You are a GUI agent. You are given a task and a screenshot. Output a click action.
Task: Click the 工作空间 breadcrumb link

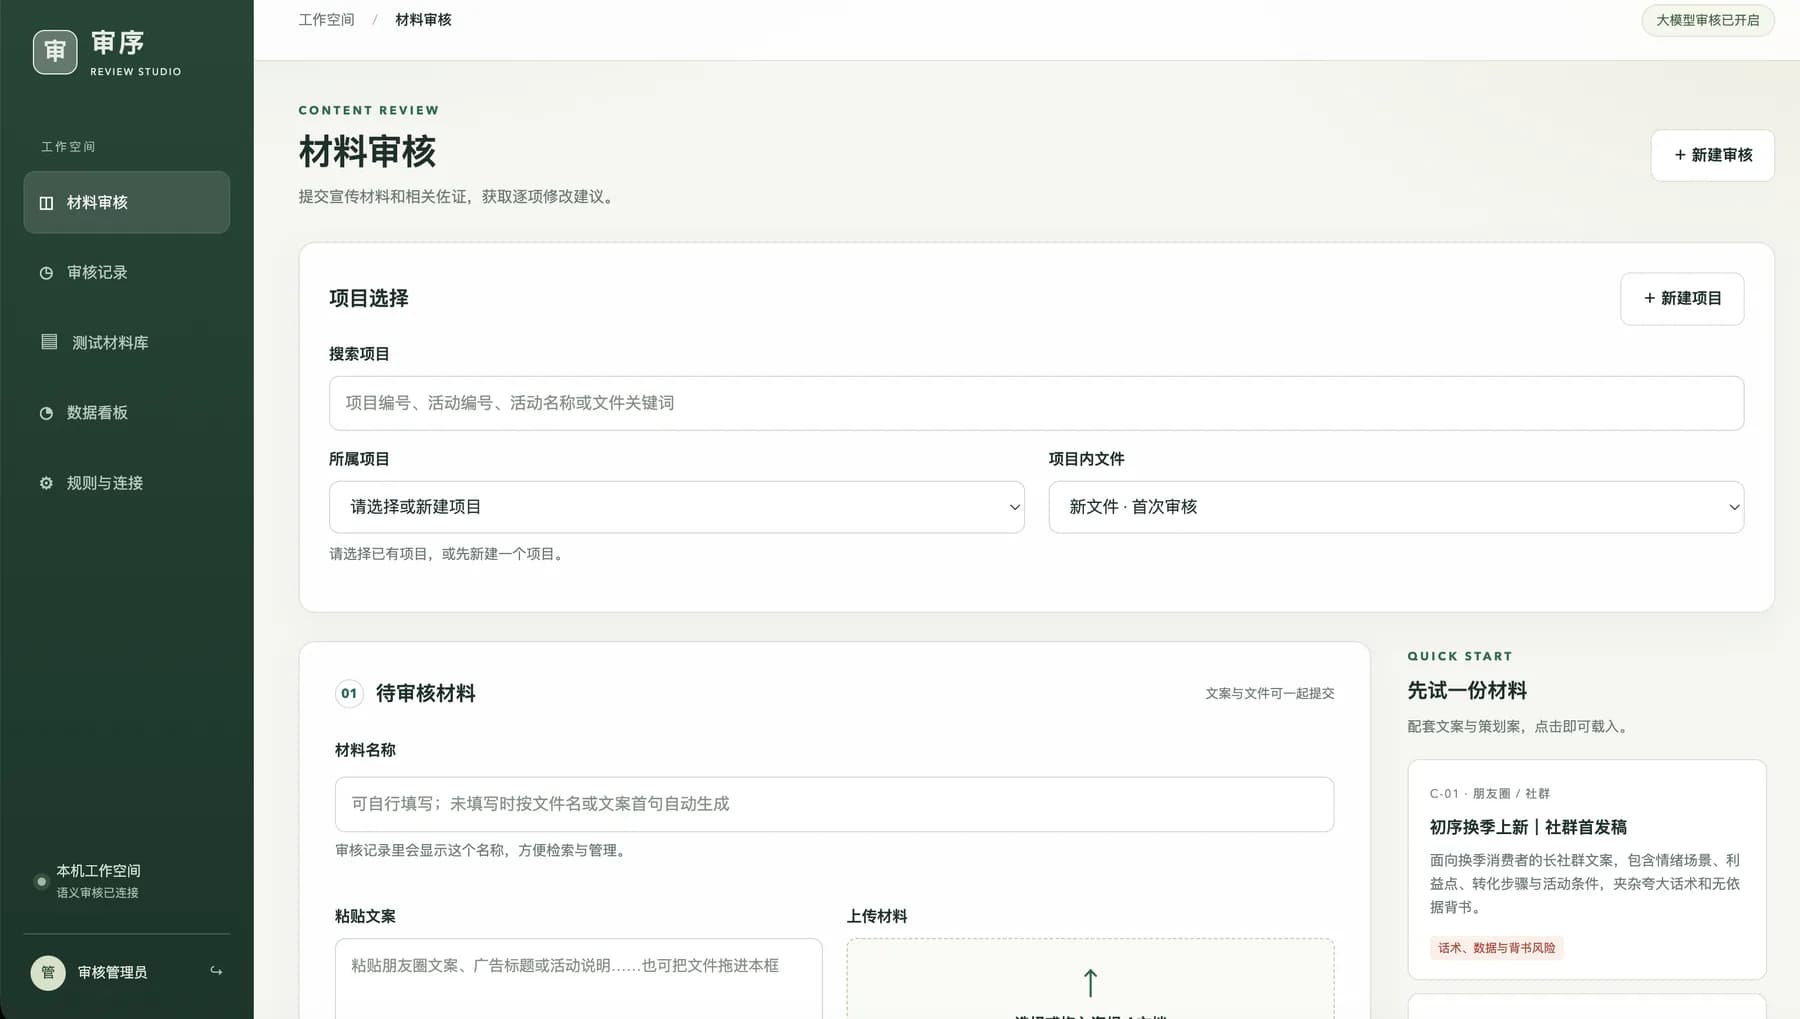tap(326, 20)
